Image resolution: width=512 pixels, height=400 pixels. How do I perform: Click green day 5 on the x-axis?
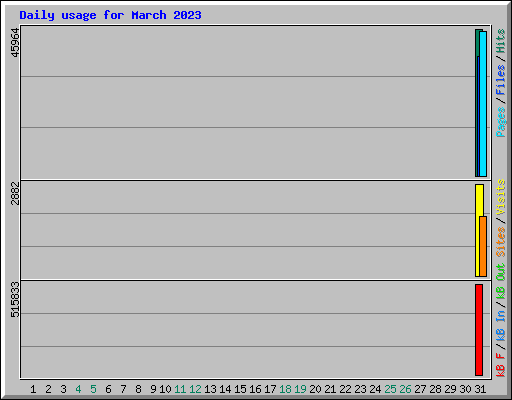tap(93, 389)
